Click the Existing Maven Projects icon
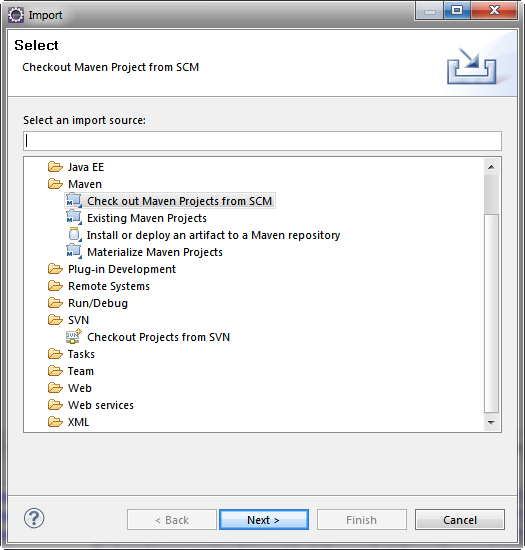The width and height of the screenshot is (525, 550). (x=74, y=217)
